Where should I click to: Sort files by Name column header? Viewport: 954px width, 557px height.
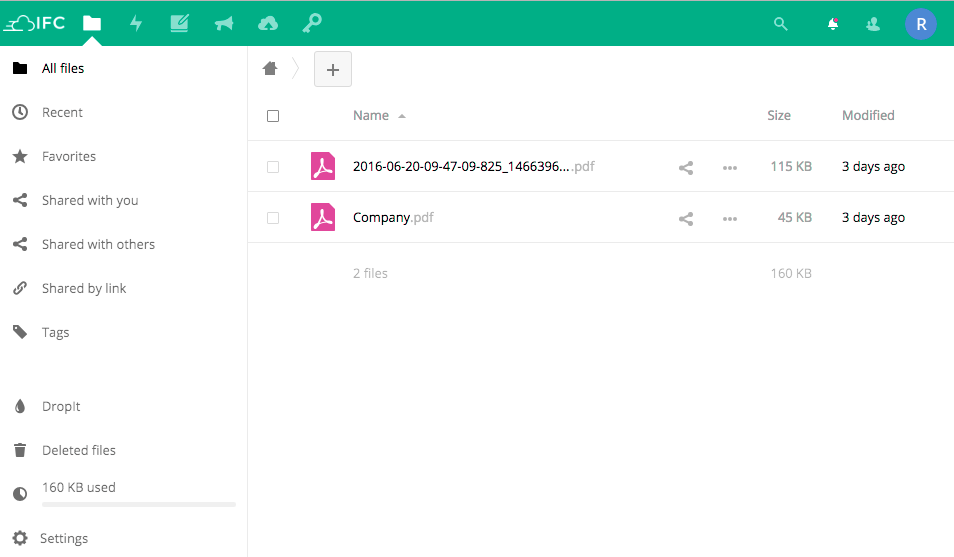click(x=371, y=116)
